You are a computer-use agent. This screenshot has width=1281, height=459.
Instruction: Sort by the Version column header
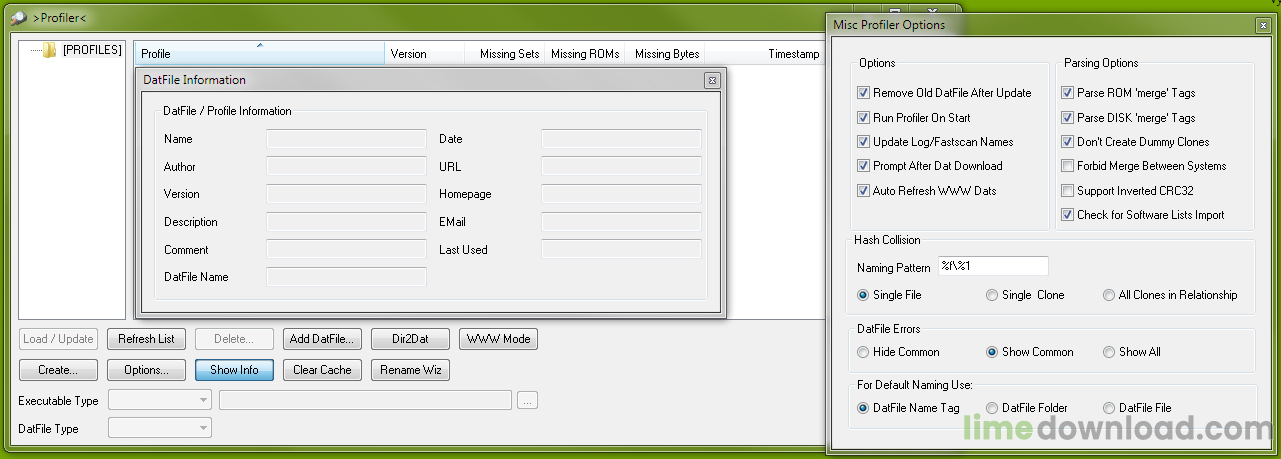pyautogui.click(x=425, y=54)
